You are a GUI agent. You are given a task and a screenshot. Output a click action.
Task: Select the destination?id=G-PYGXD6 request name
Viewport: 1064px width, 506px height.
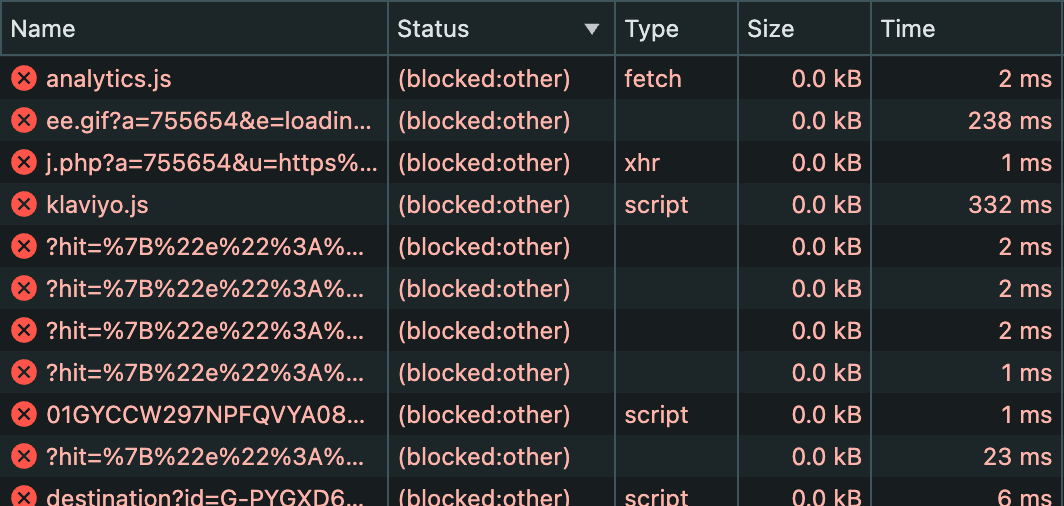click(206, 497)
